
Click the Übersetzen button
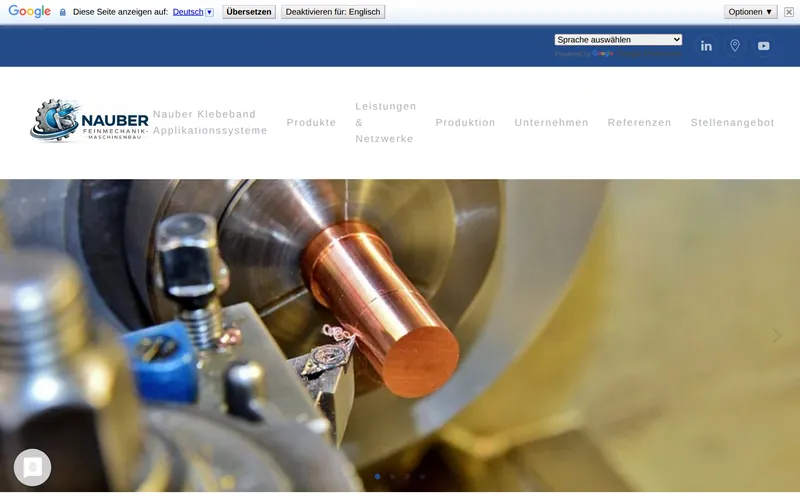pos(249,12)
